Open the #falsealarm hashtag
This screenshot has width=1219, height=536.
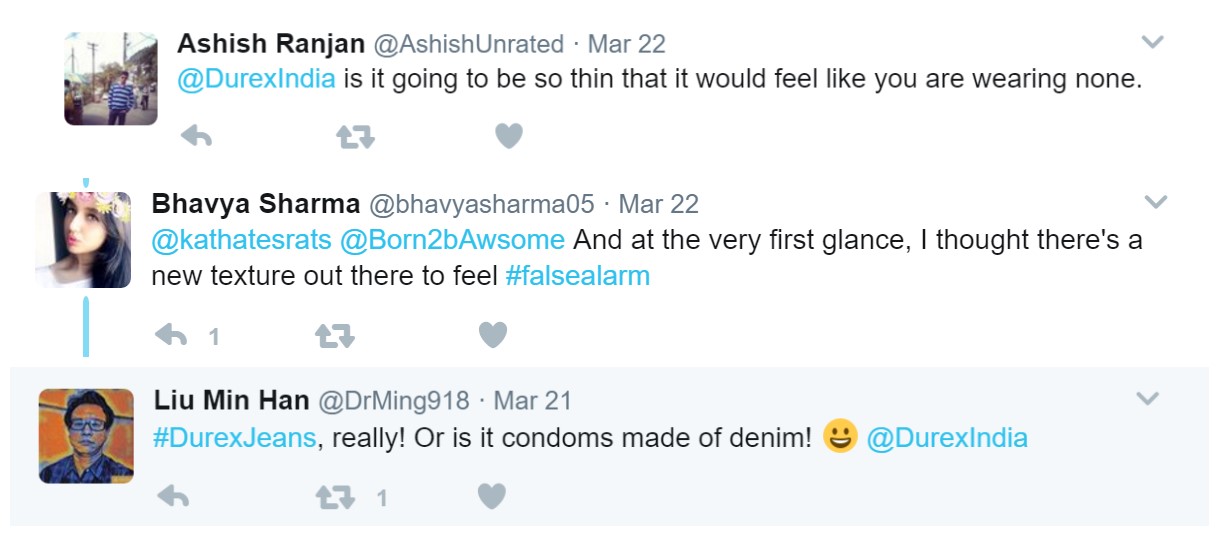coord(577,276)
